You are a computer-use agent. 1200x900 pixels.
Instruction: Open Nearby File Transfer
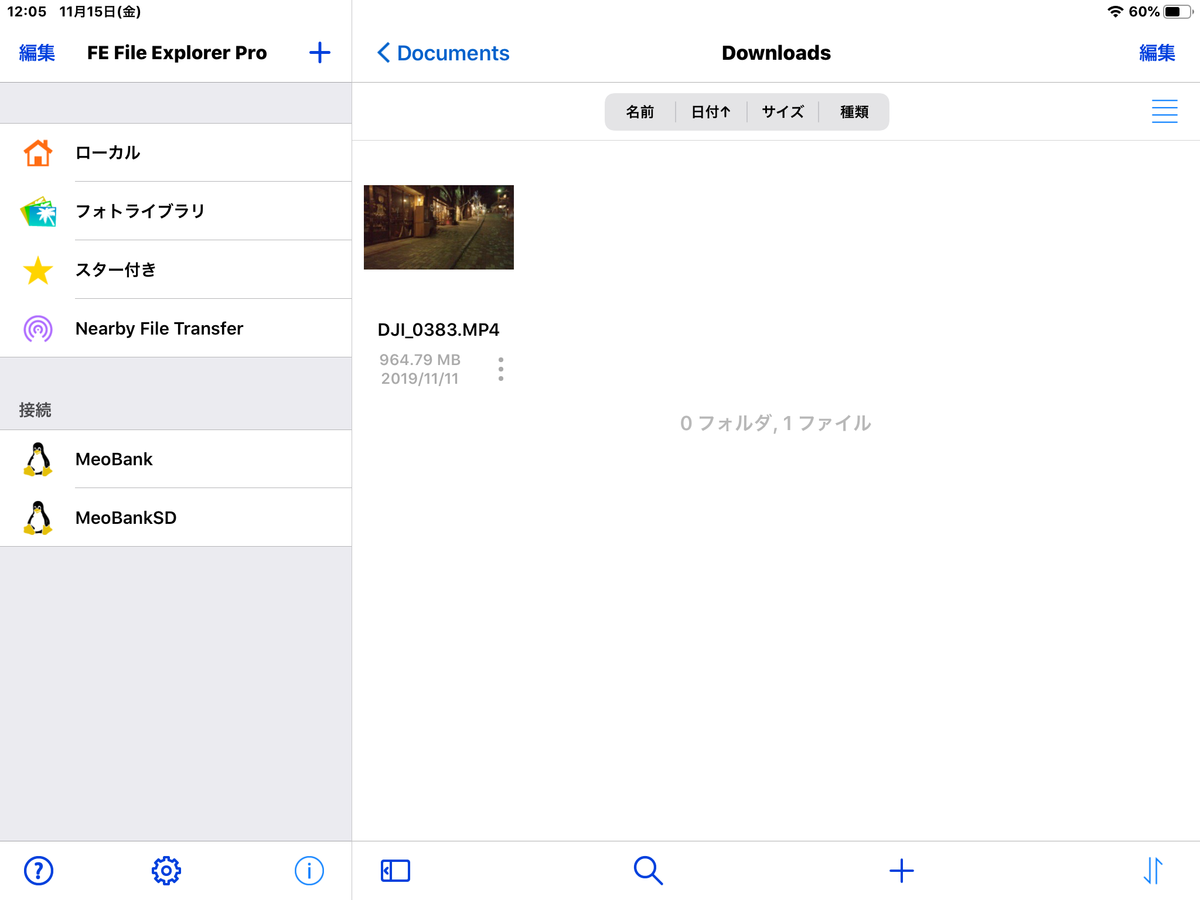pos(158,328)
